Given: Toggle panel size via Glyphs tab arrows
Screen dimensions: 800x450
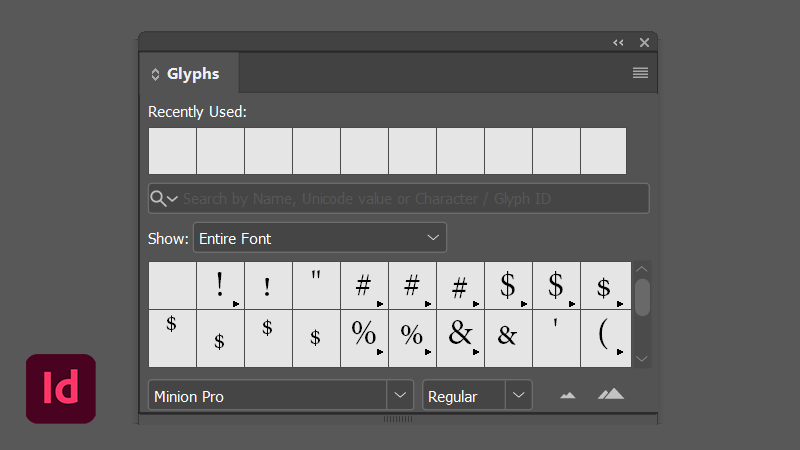Looking at the screenshot, I should click(x=155, y=74).
